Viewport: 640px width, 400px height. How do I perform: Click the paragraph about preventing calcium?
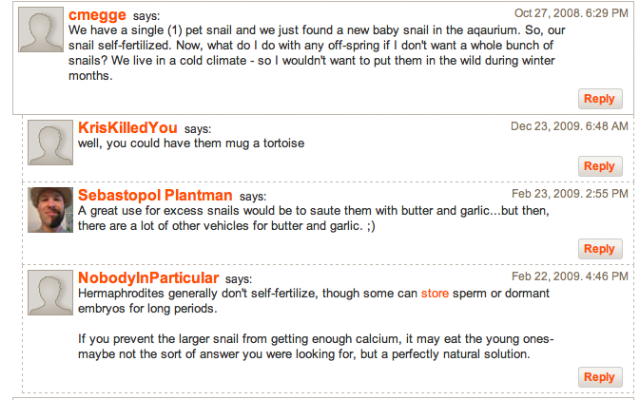(x=315, y=346)
